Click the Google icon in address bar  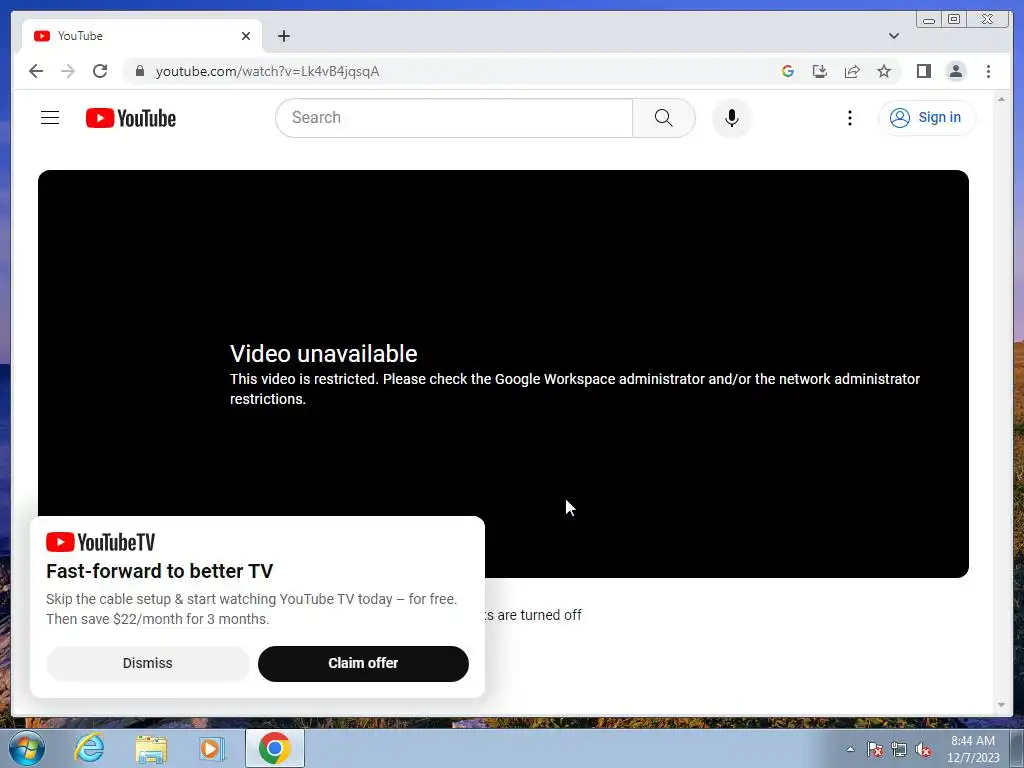point(788,71)
